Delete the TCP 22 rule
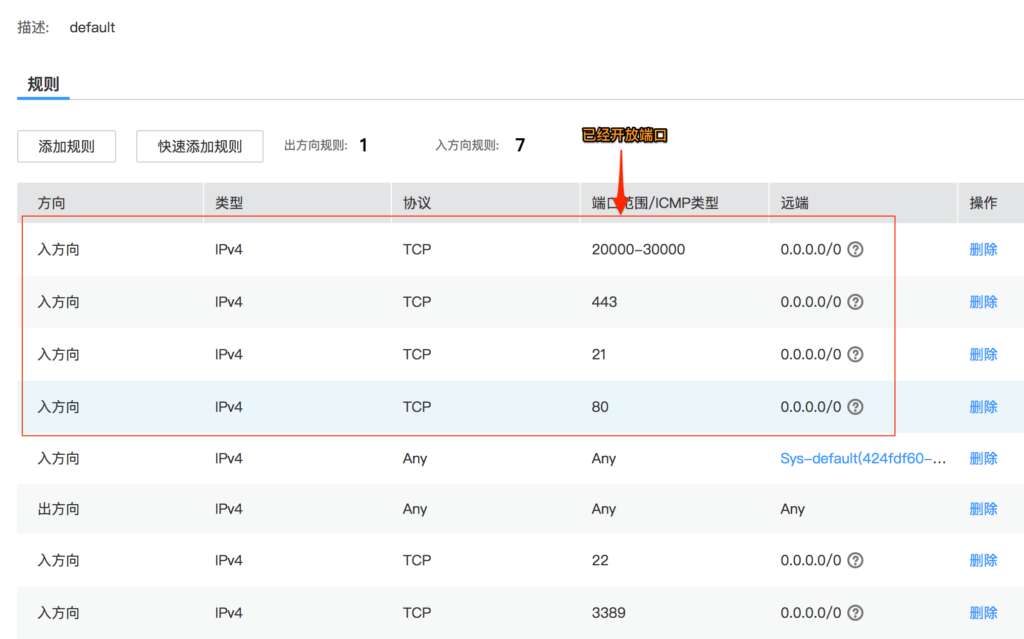This screenshot has width=1024, height=639. pos(983,561)
